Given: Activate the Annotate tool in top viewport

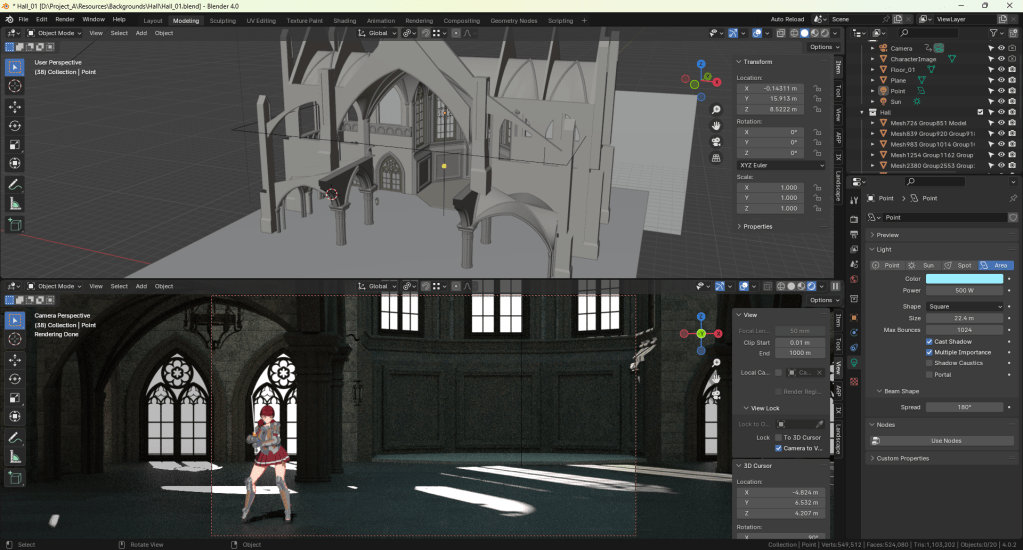Looking at the screenshot, I should point(15,185).
